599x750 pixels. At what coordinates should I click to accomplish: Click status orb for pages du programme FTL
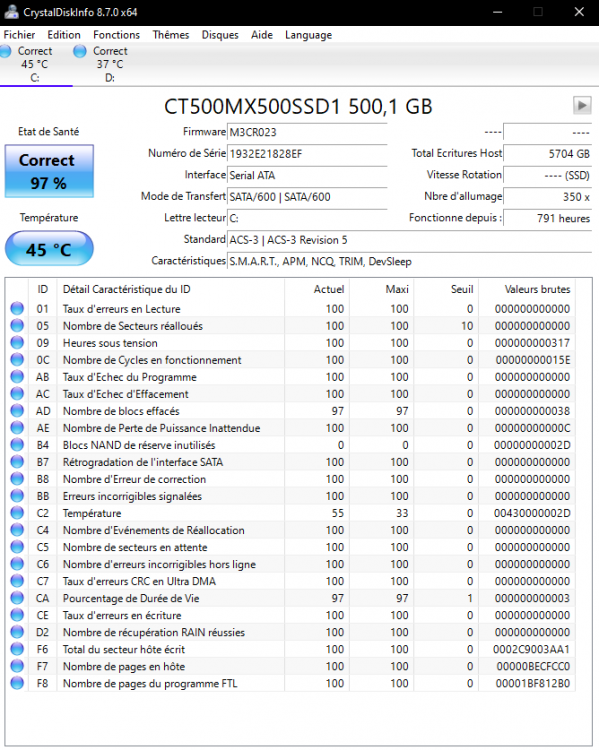click(x=17, y=683)
